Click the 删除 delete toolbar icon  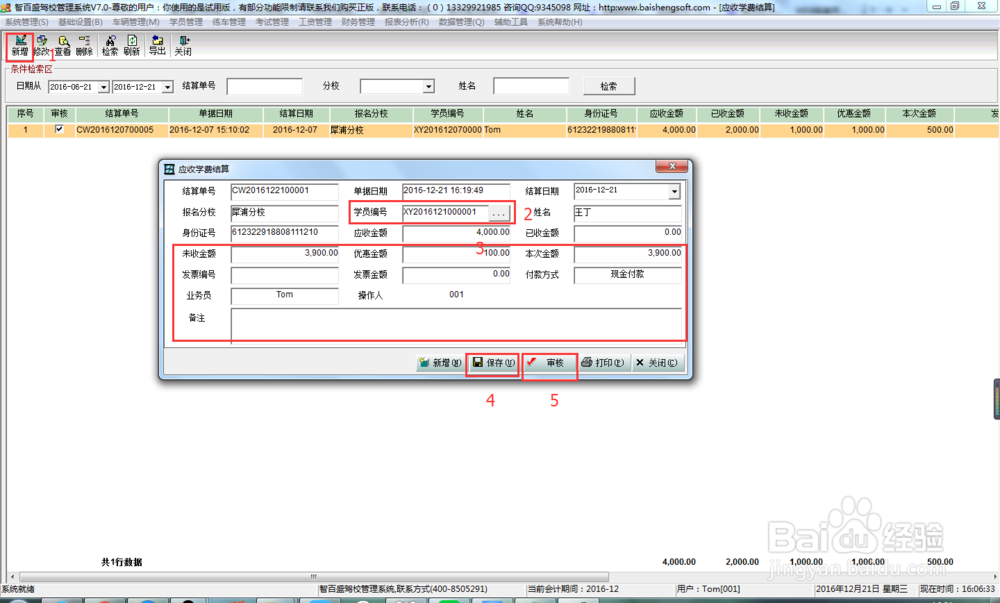pyautogui.click(x=84, y=45)
